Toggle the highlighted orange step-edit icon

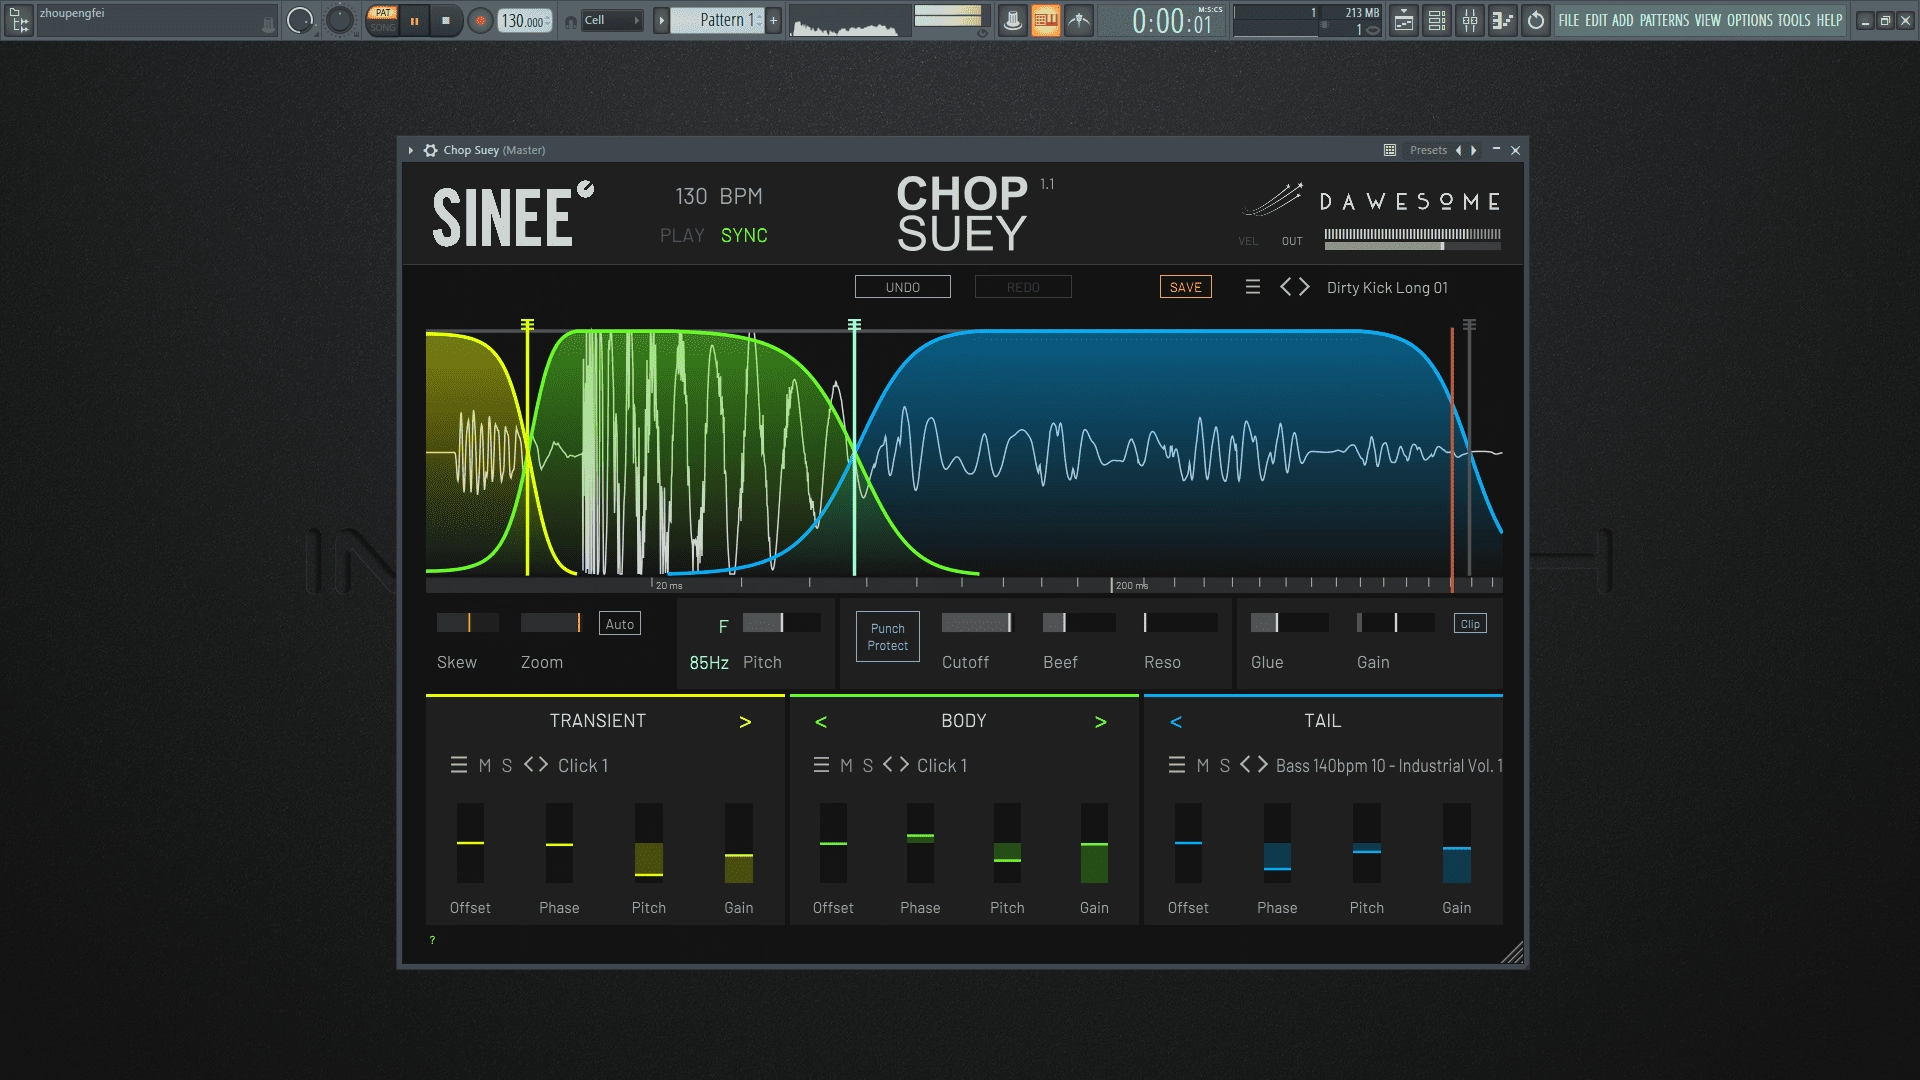pyautogui.click(x=1045, y=20)
